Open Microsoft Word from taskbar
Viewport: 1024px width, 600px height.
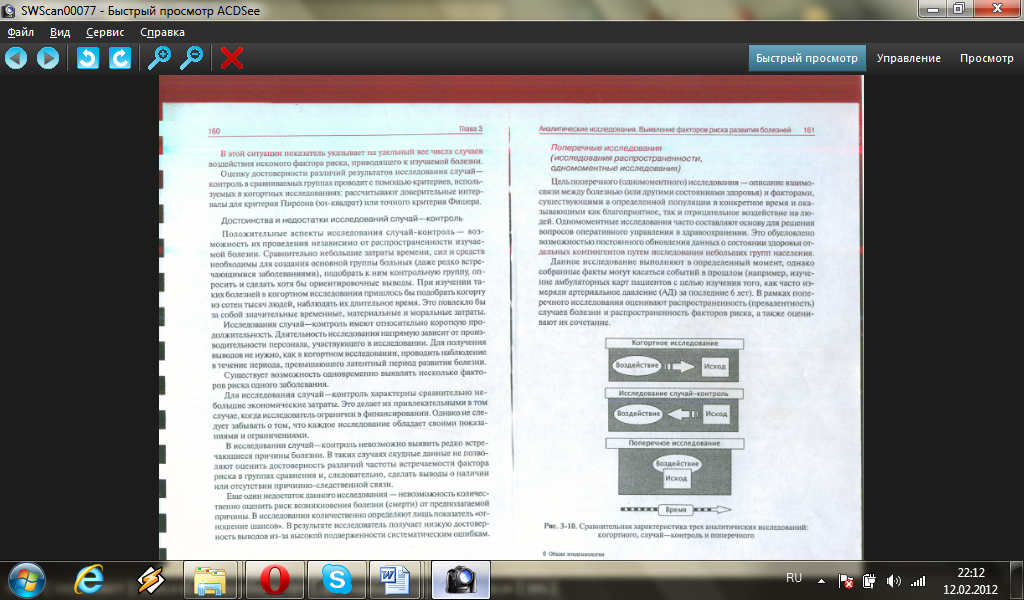[396, 580]
